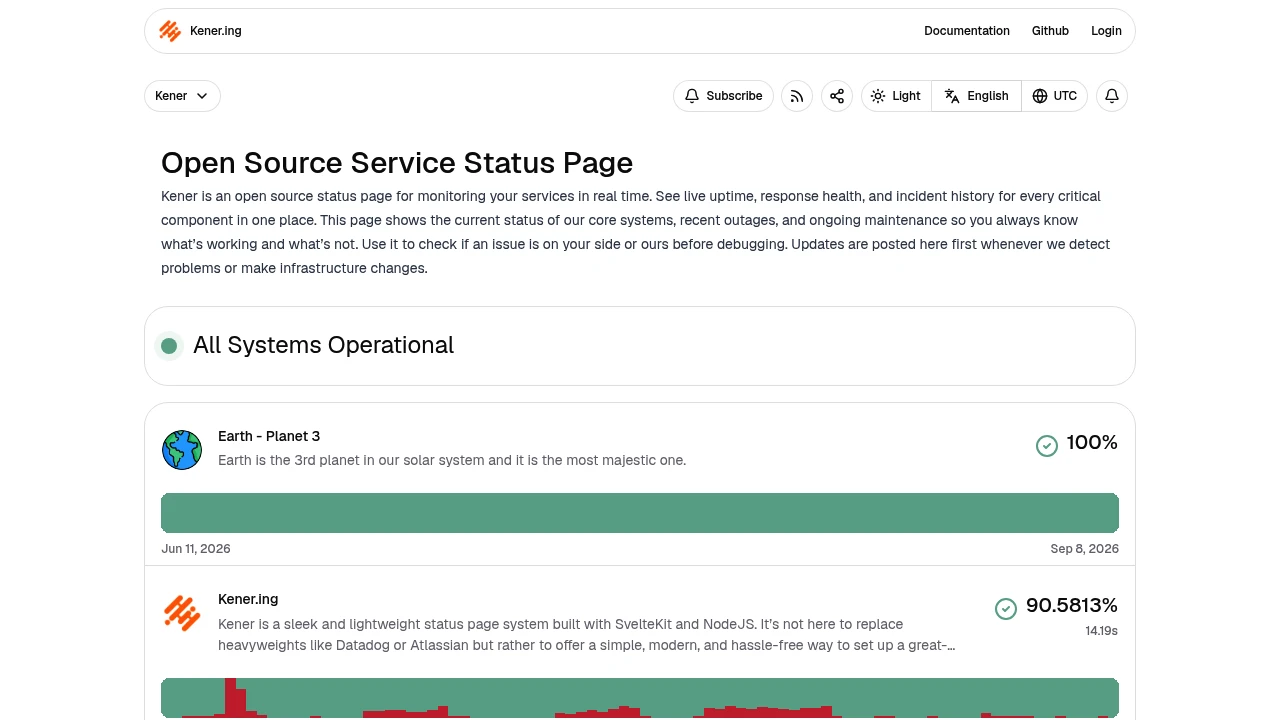Click the Kener.ing monitor orange logo
Viewport: 1280px width, 720px height.
[182, 613]
